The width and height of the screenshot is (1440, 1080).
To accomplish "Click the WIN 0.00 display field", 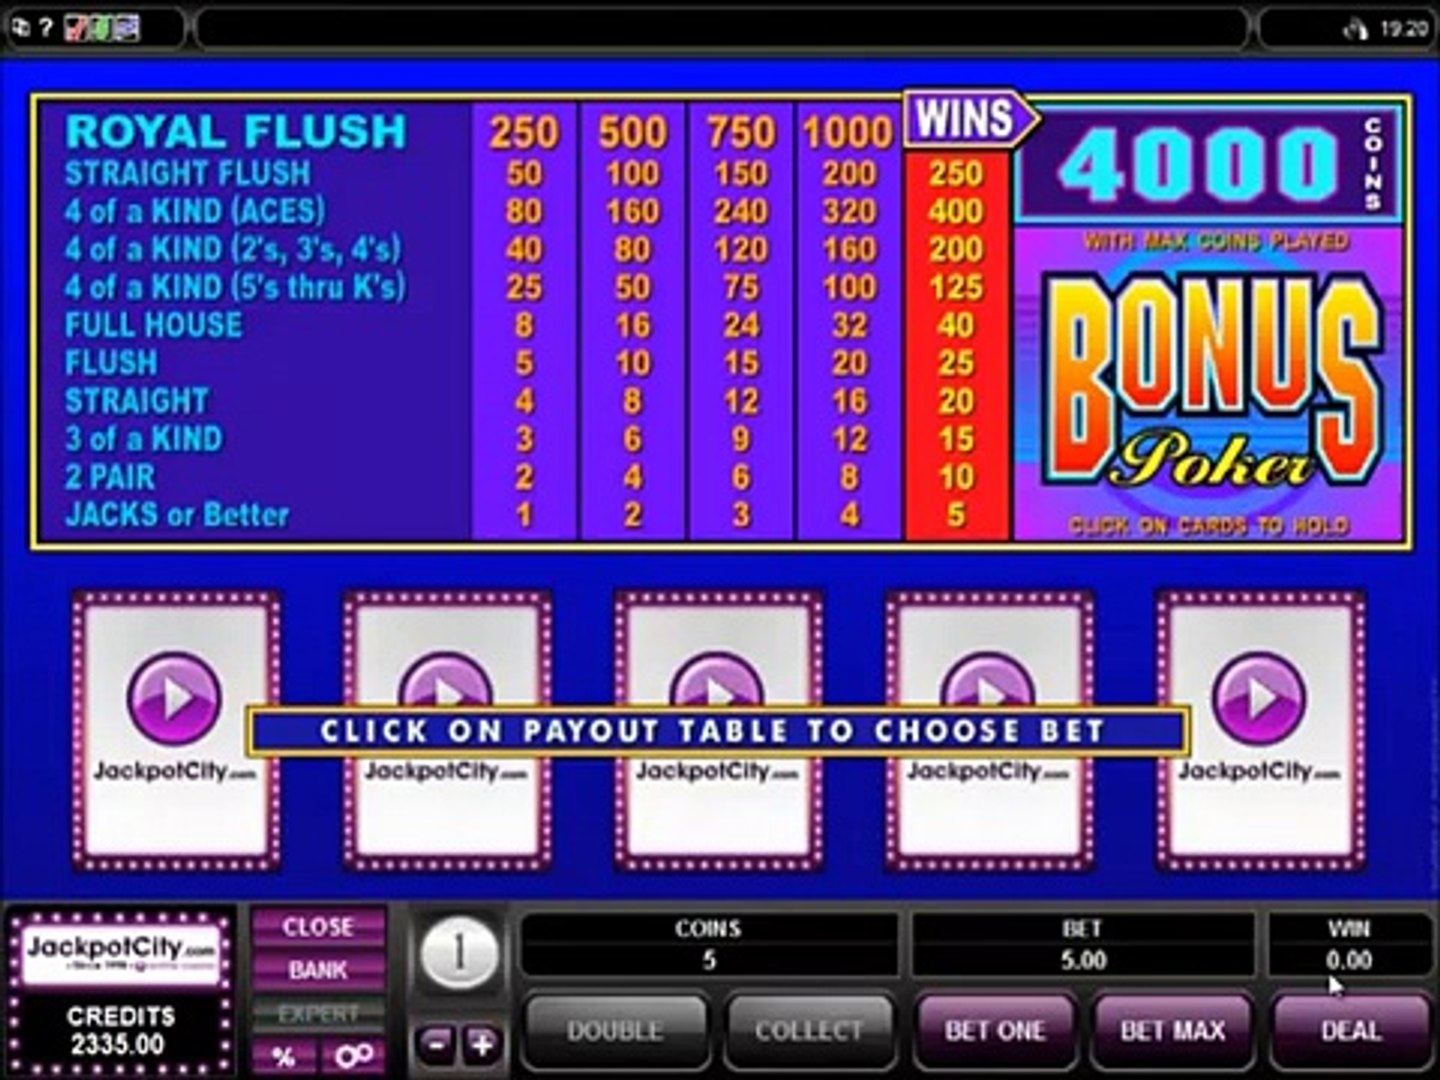I will pyautogui.click(x=1349, y=945).
